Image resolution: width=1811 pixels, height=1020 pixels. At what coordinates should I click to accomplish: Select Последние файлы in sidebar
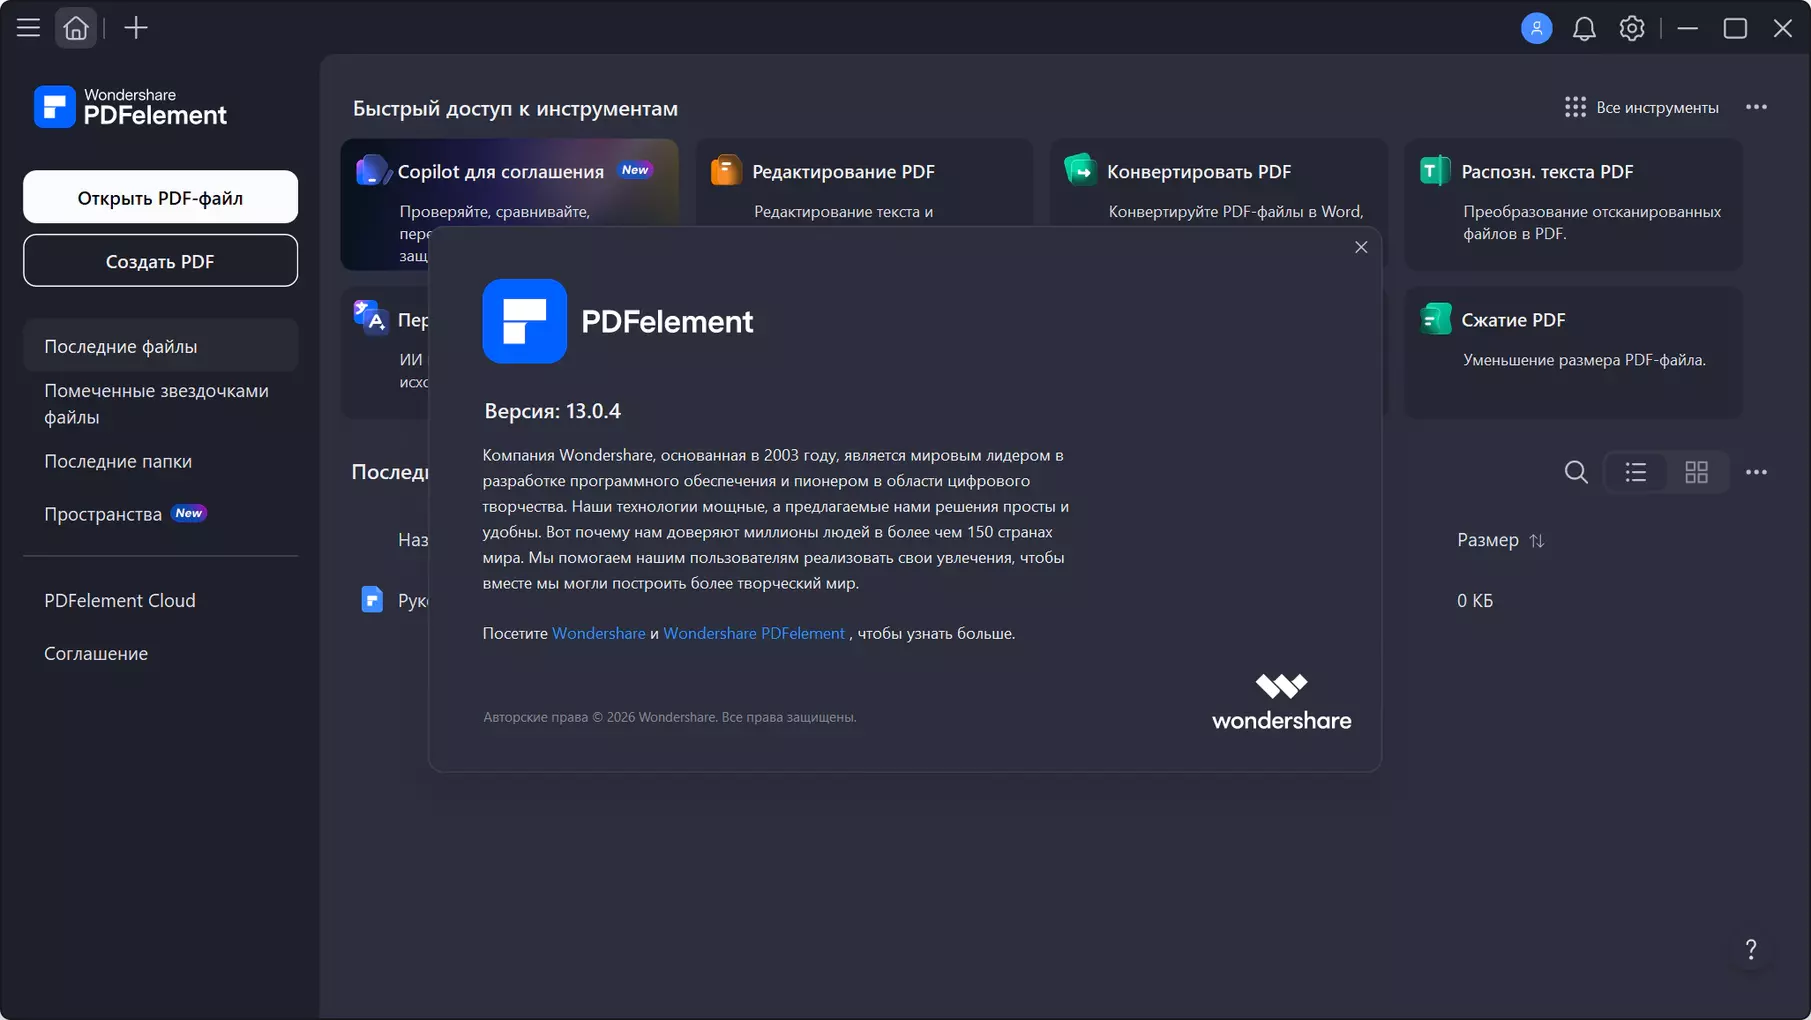coord(160,346)
